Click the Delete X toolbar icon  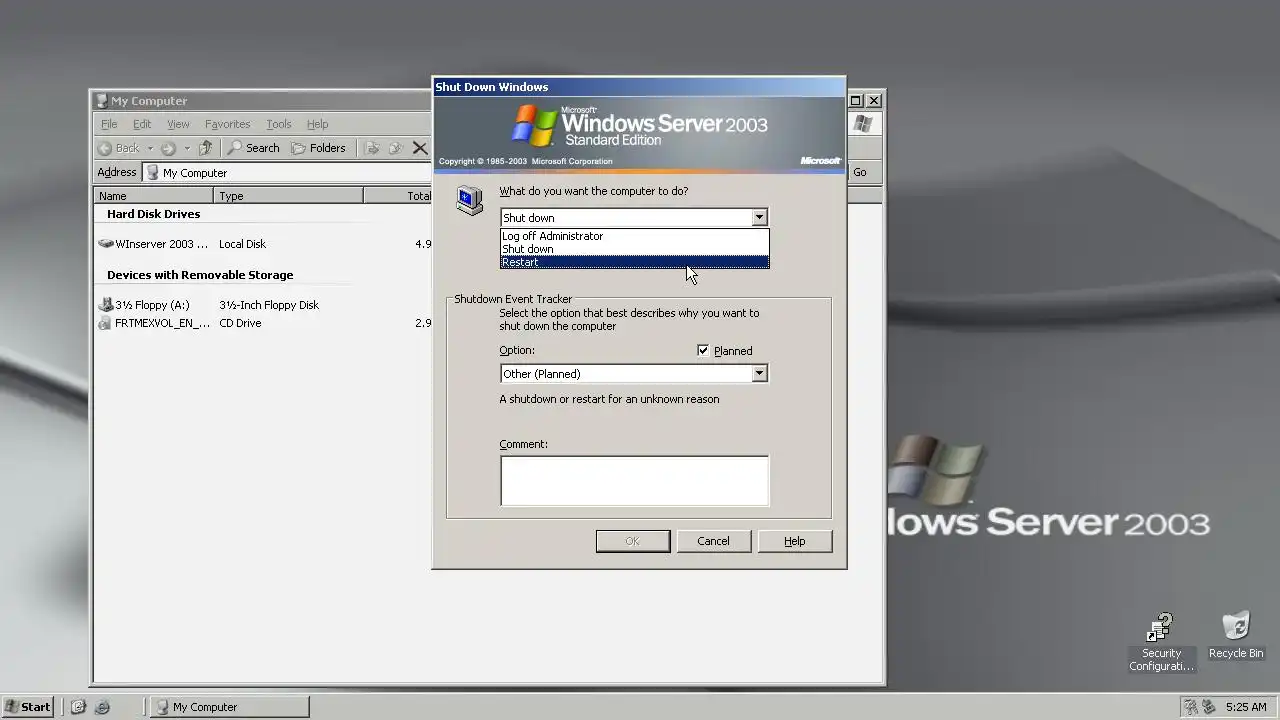420,148
